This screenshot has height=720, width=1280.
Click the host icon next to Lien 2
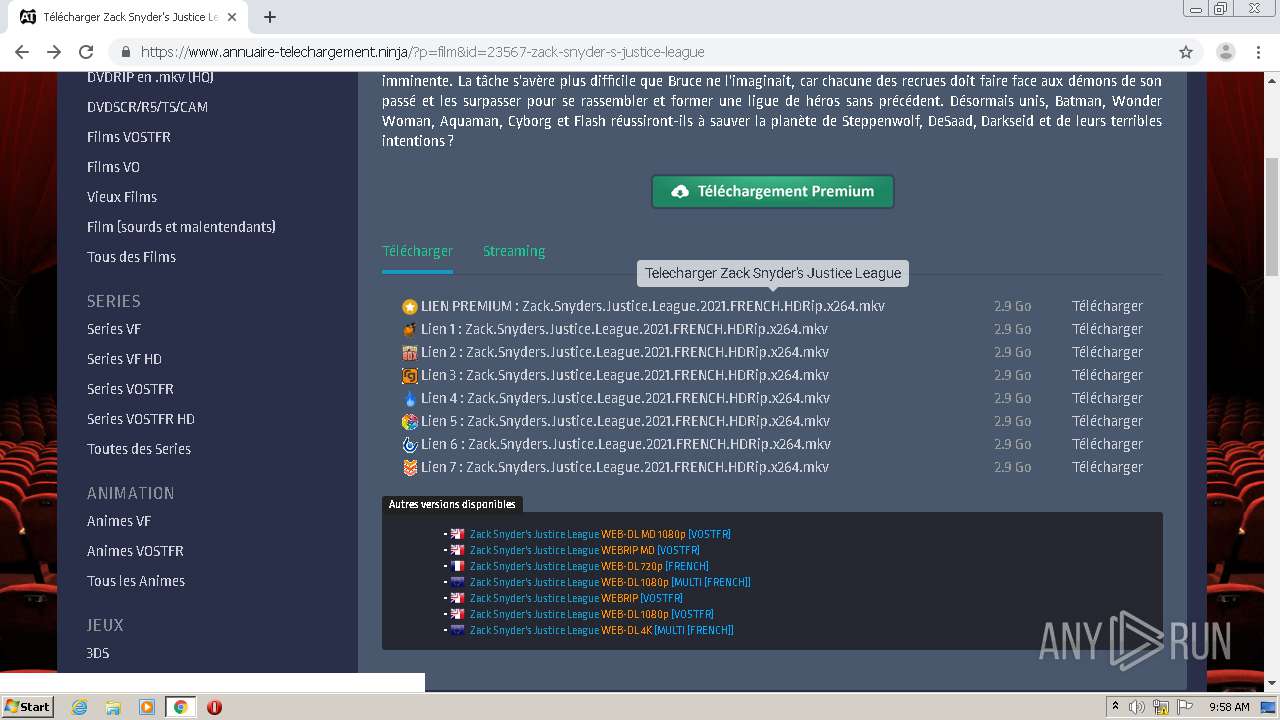(409, 353)
